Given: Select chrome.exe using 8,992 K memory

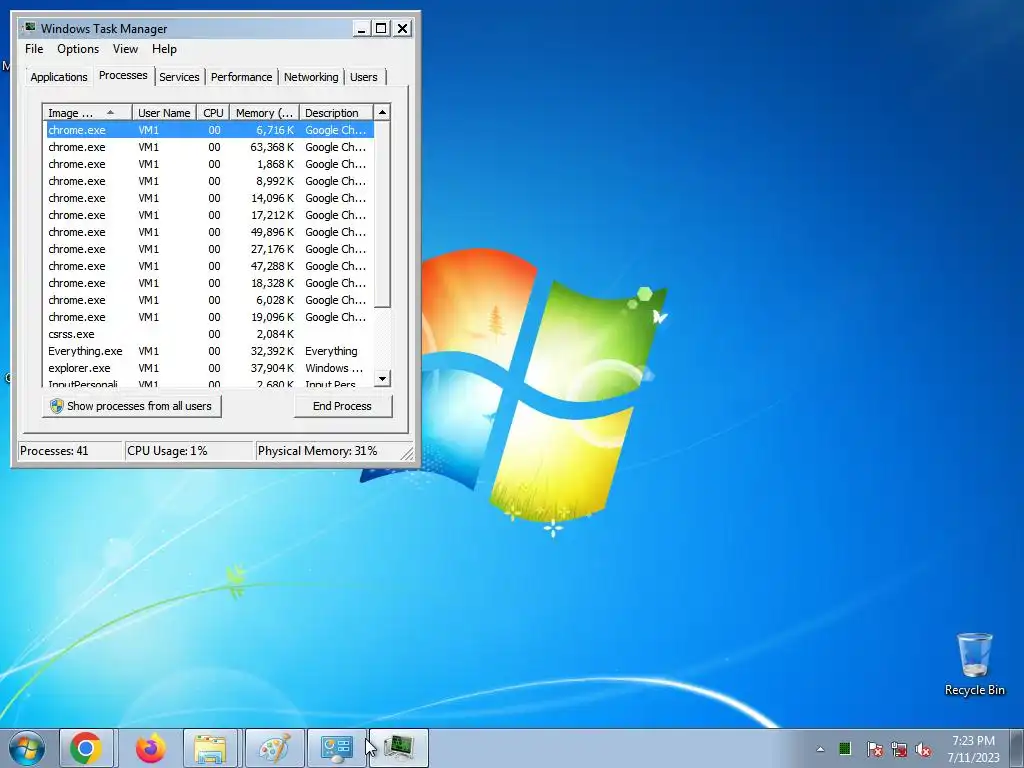Looking at the screenshot, I should [x=209, y=181].
